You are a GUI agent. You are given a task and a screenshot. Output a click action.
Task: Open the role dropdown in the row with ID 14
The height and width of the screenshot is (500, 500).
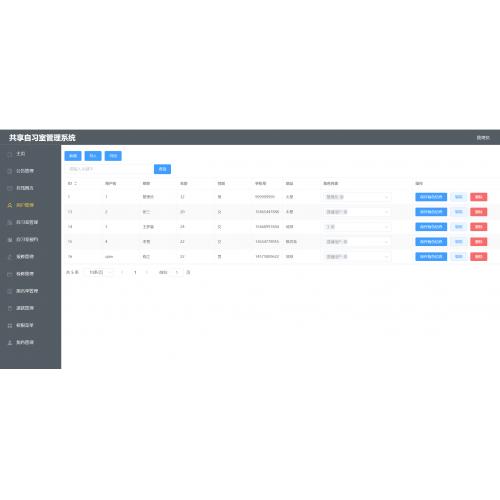click(356, 227)
